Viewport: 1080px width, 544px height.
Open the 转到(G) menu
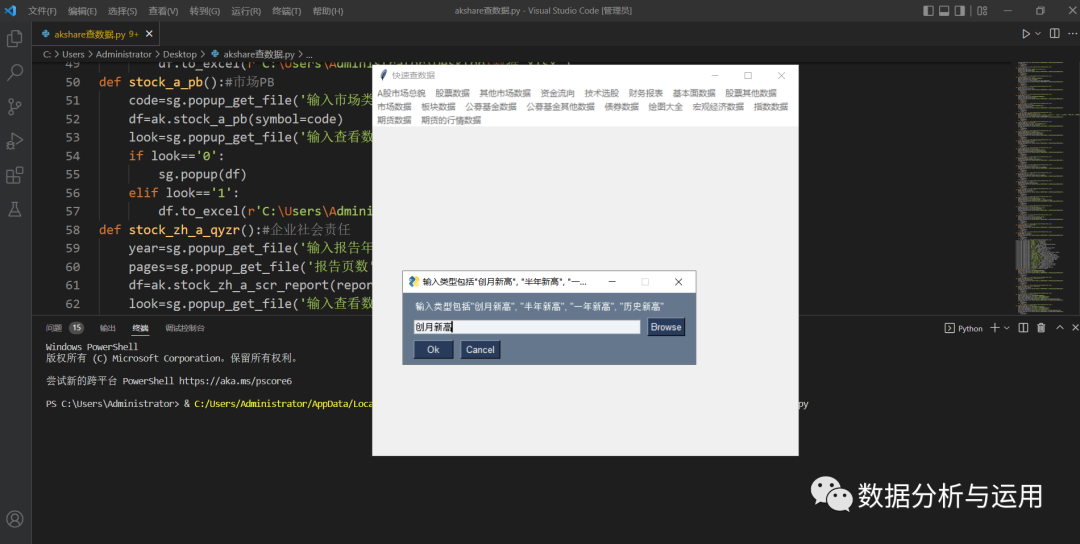click(205, 11)
